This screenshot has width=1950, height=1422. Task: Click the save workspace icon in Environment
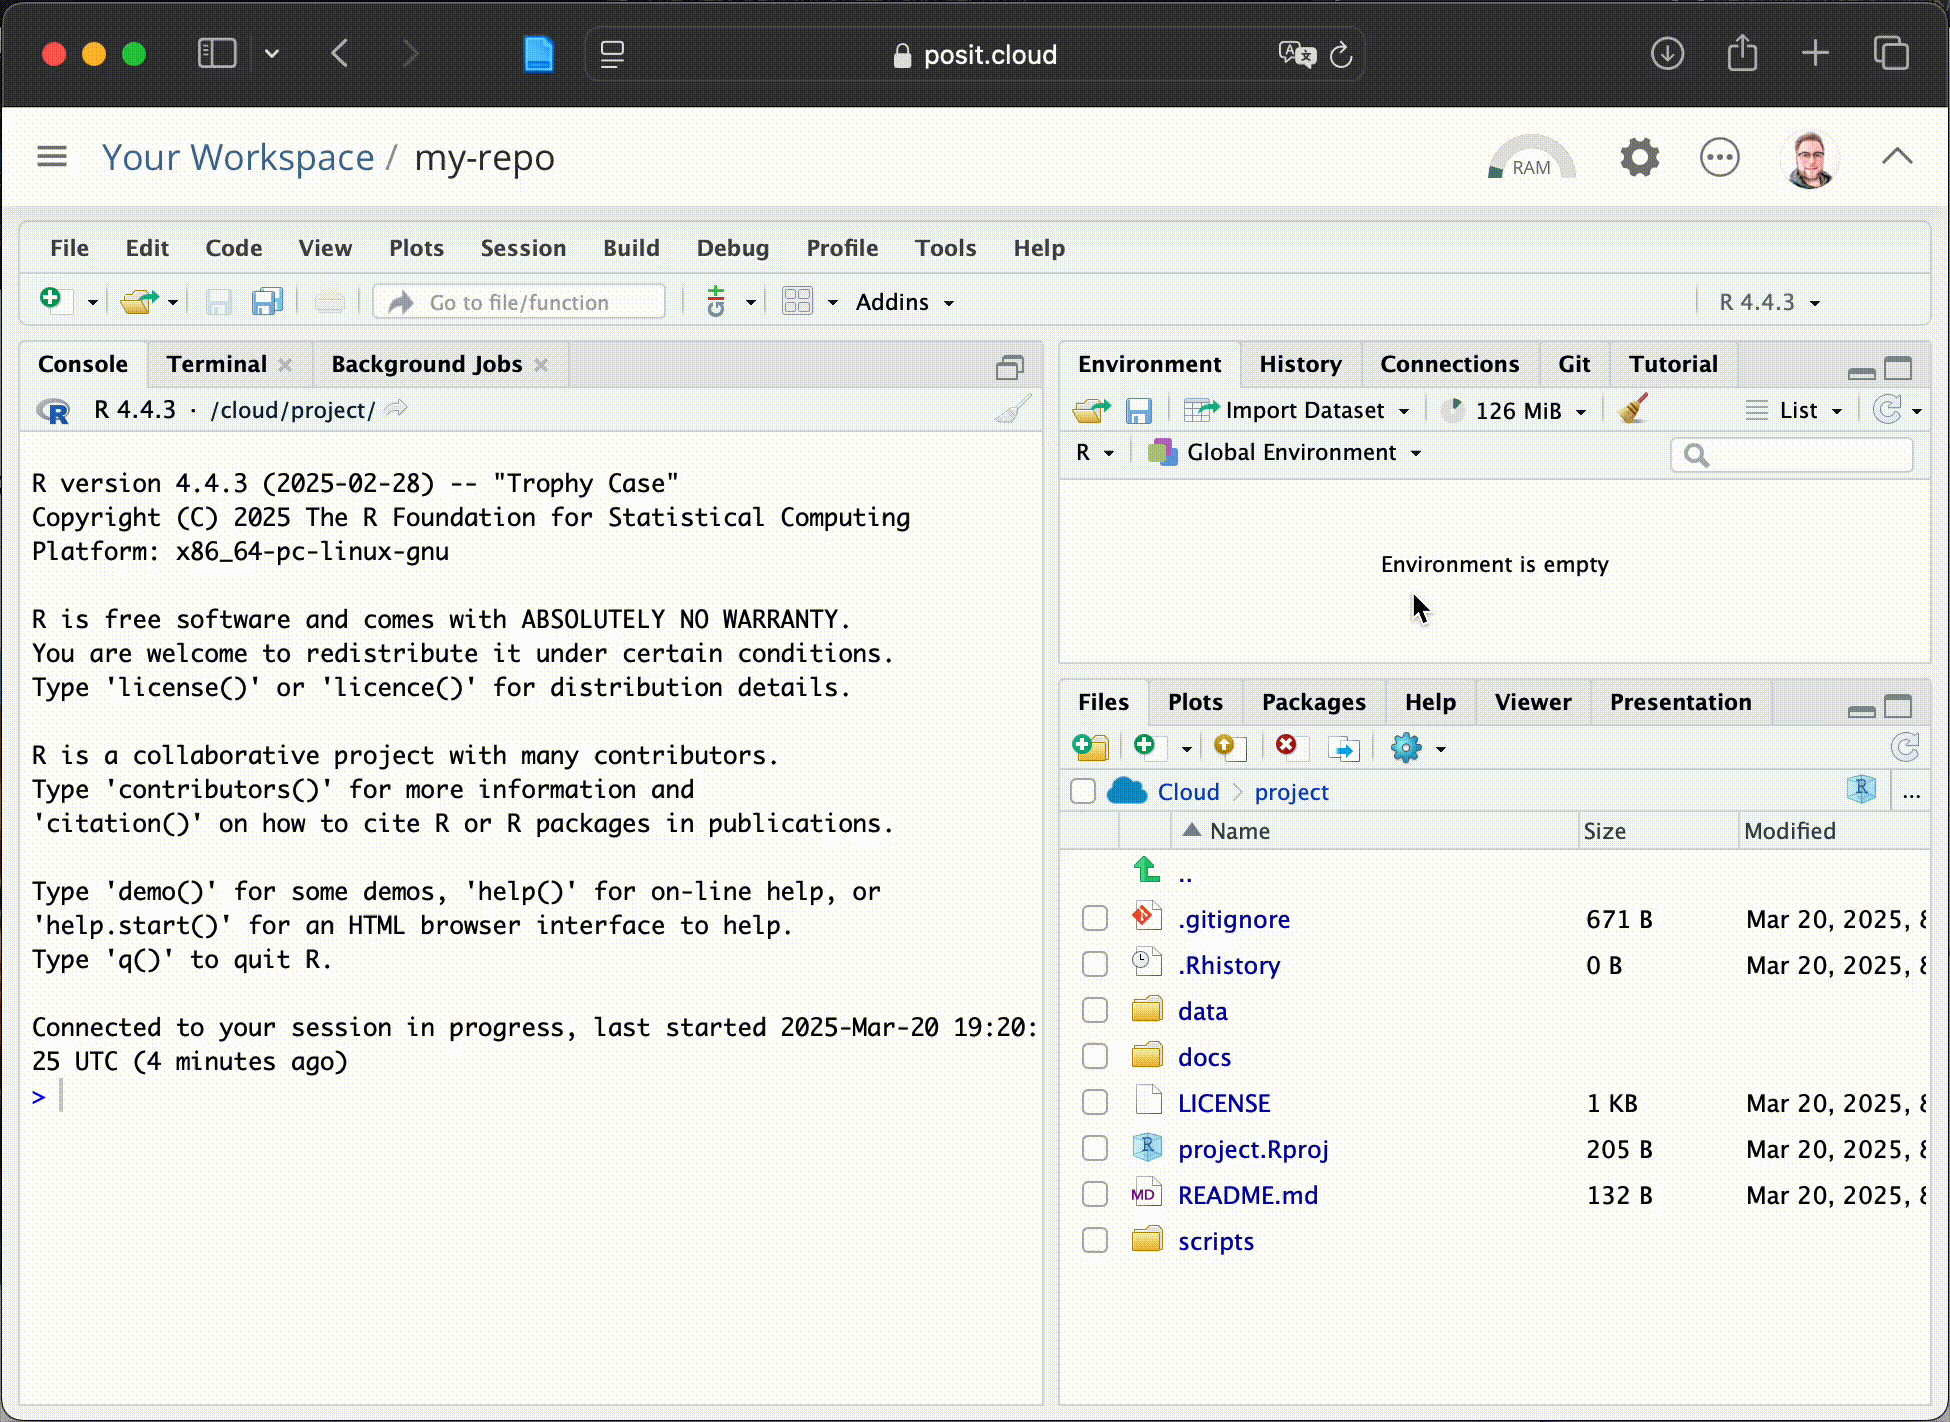pos(1139,410)
